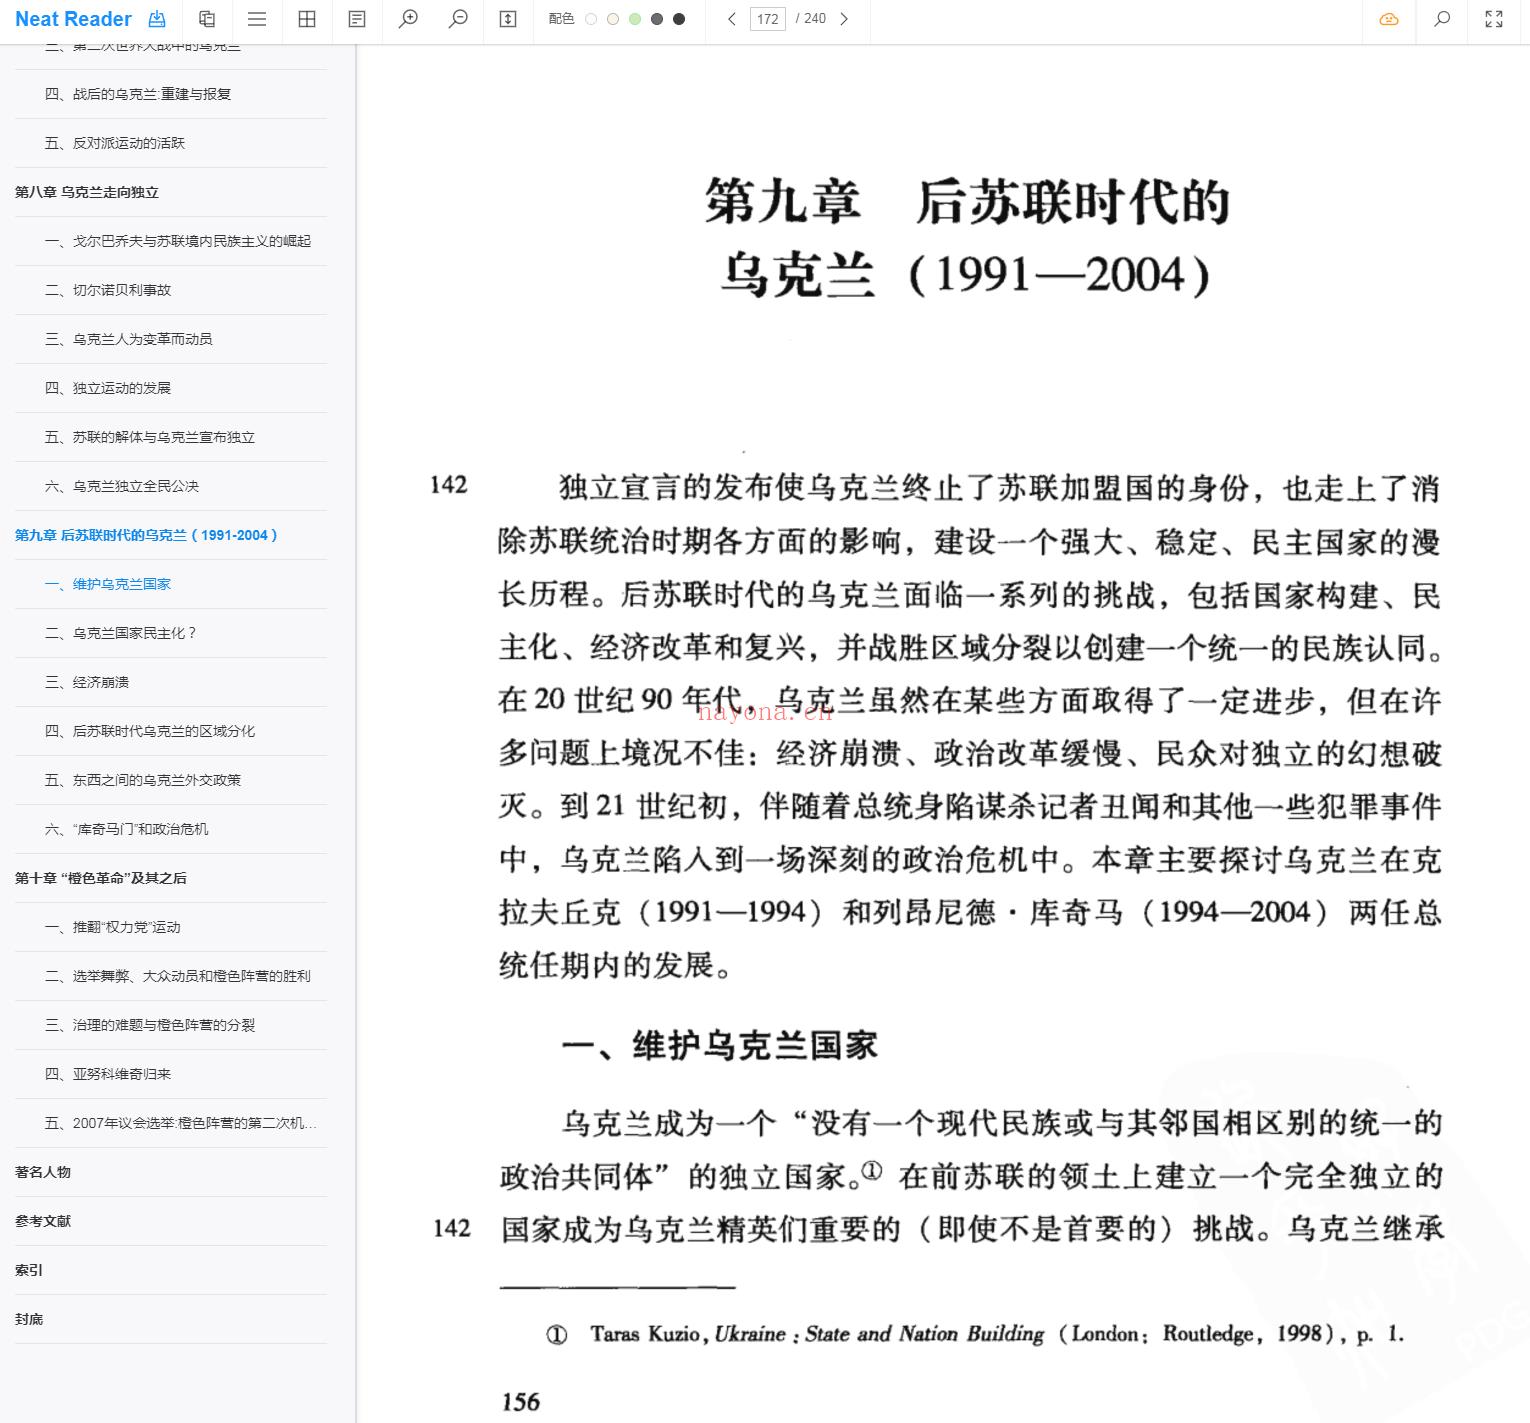
Task: Click the import book icon beside Neat Reader
Action: (x=157, y=19)
